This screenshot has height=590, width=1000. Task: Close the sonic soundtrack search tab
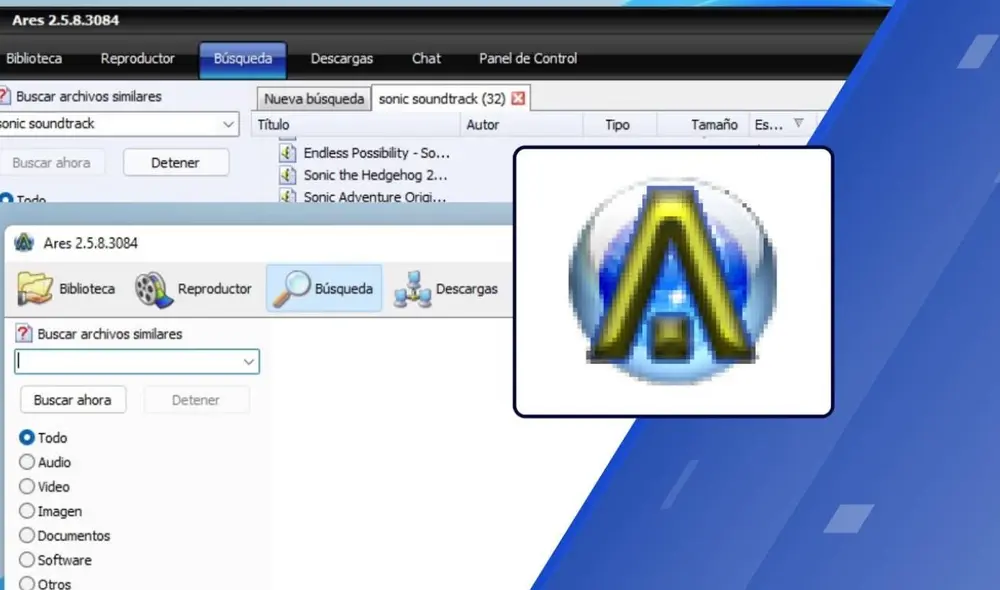click(x=518, y=99)
